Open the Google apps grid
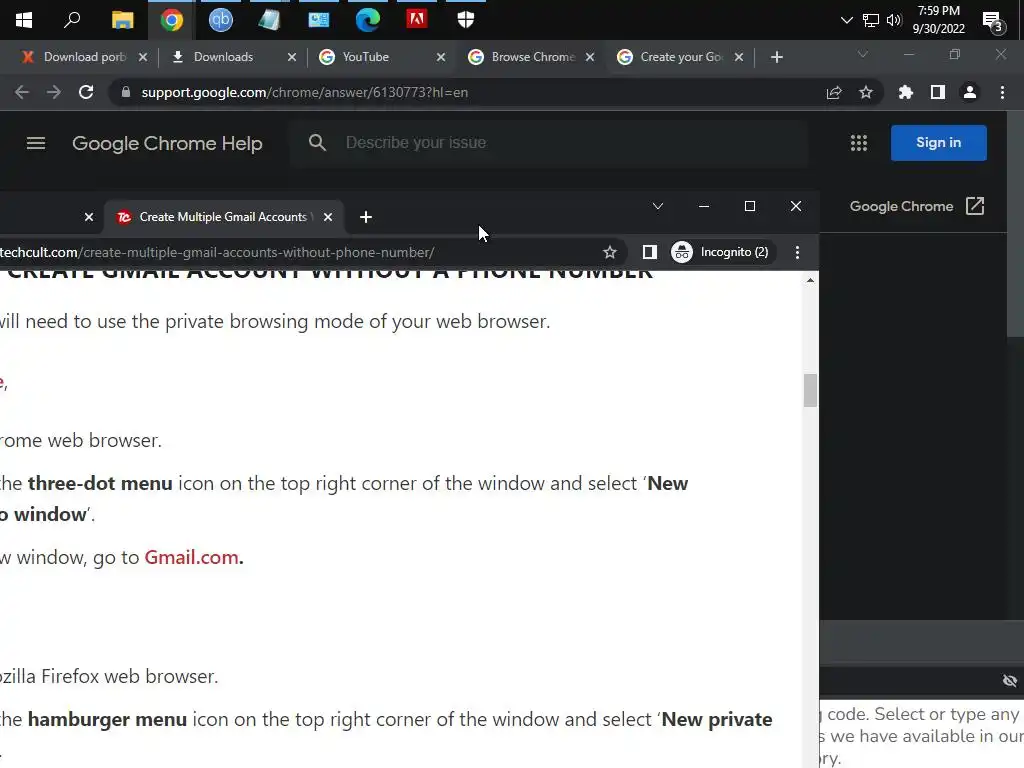This screenshot has width=1024, height=768. 859,143
